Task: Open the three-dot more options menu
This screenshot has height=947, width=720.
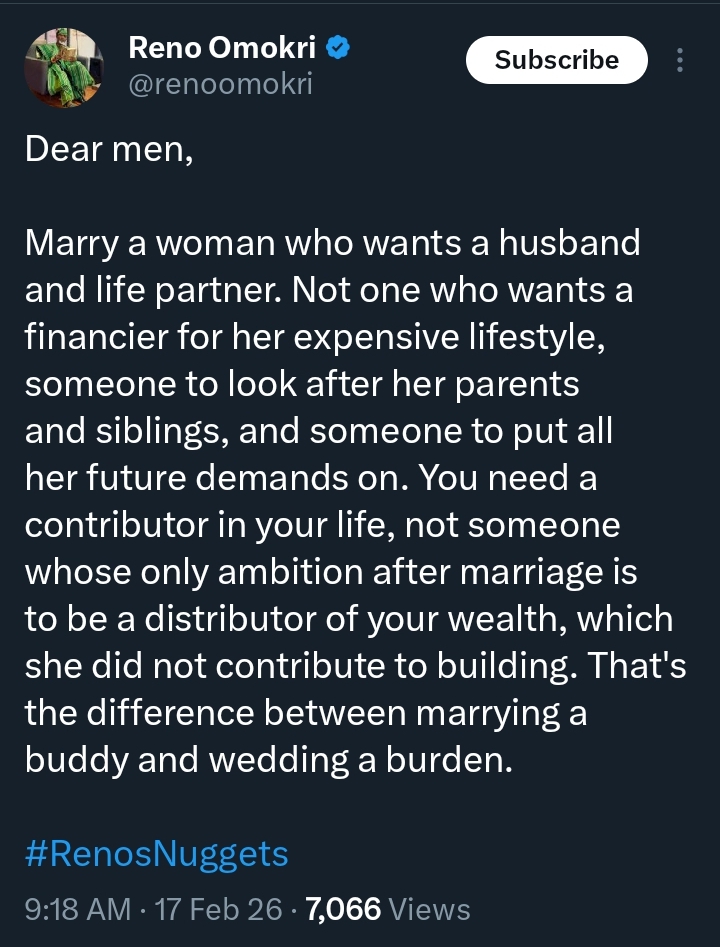Action: coord(681,61)
